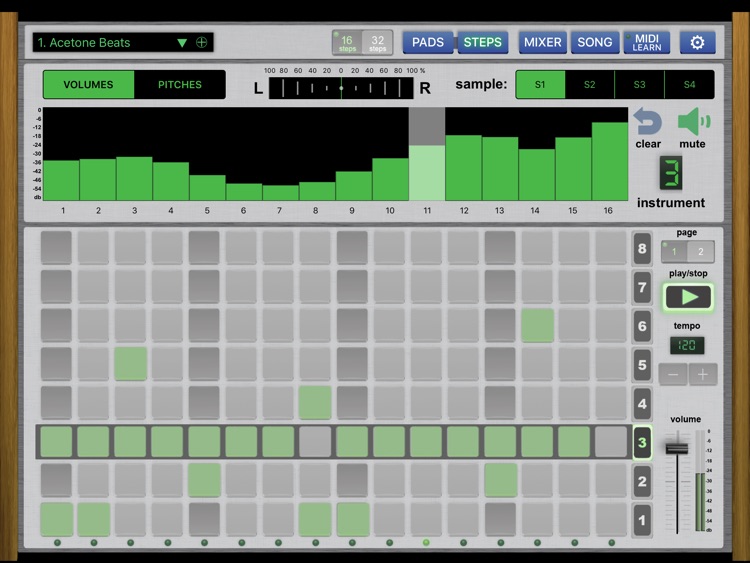
Task: Select the VOLUMES tab
Action: 88,85
